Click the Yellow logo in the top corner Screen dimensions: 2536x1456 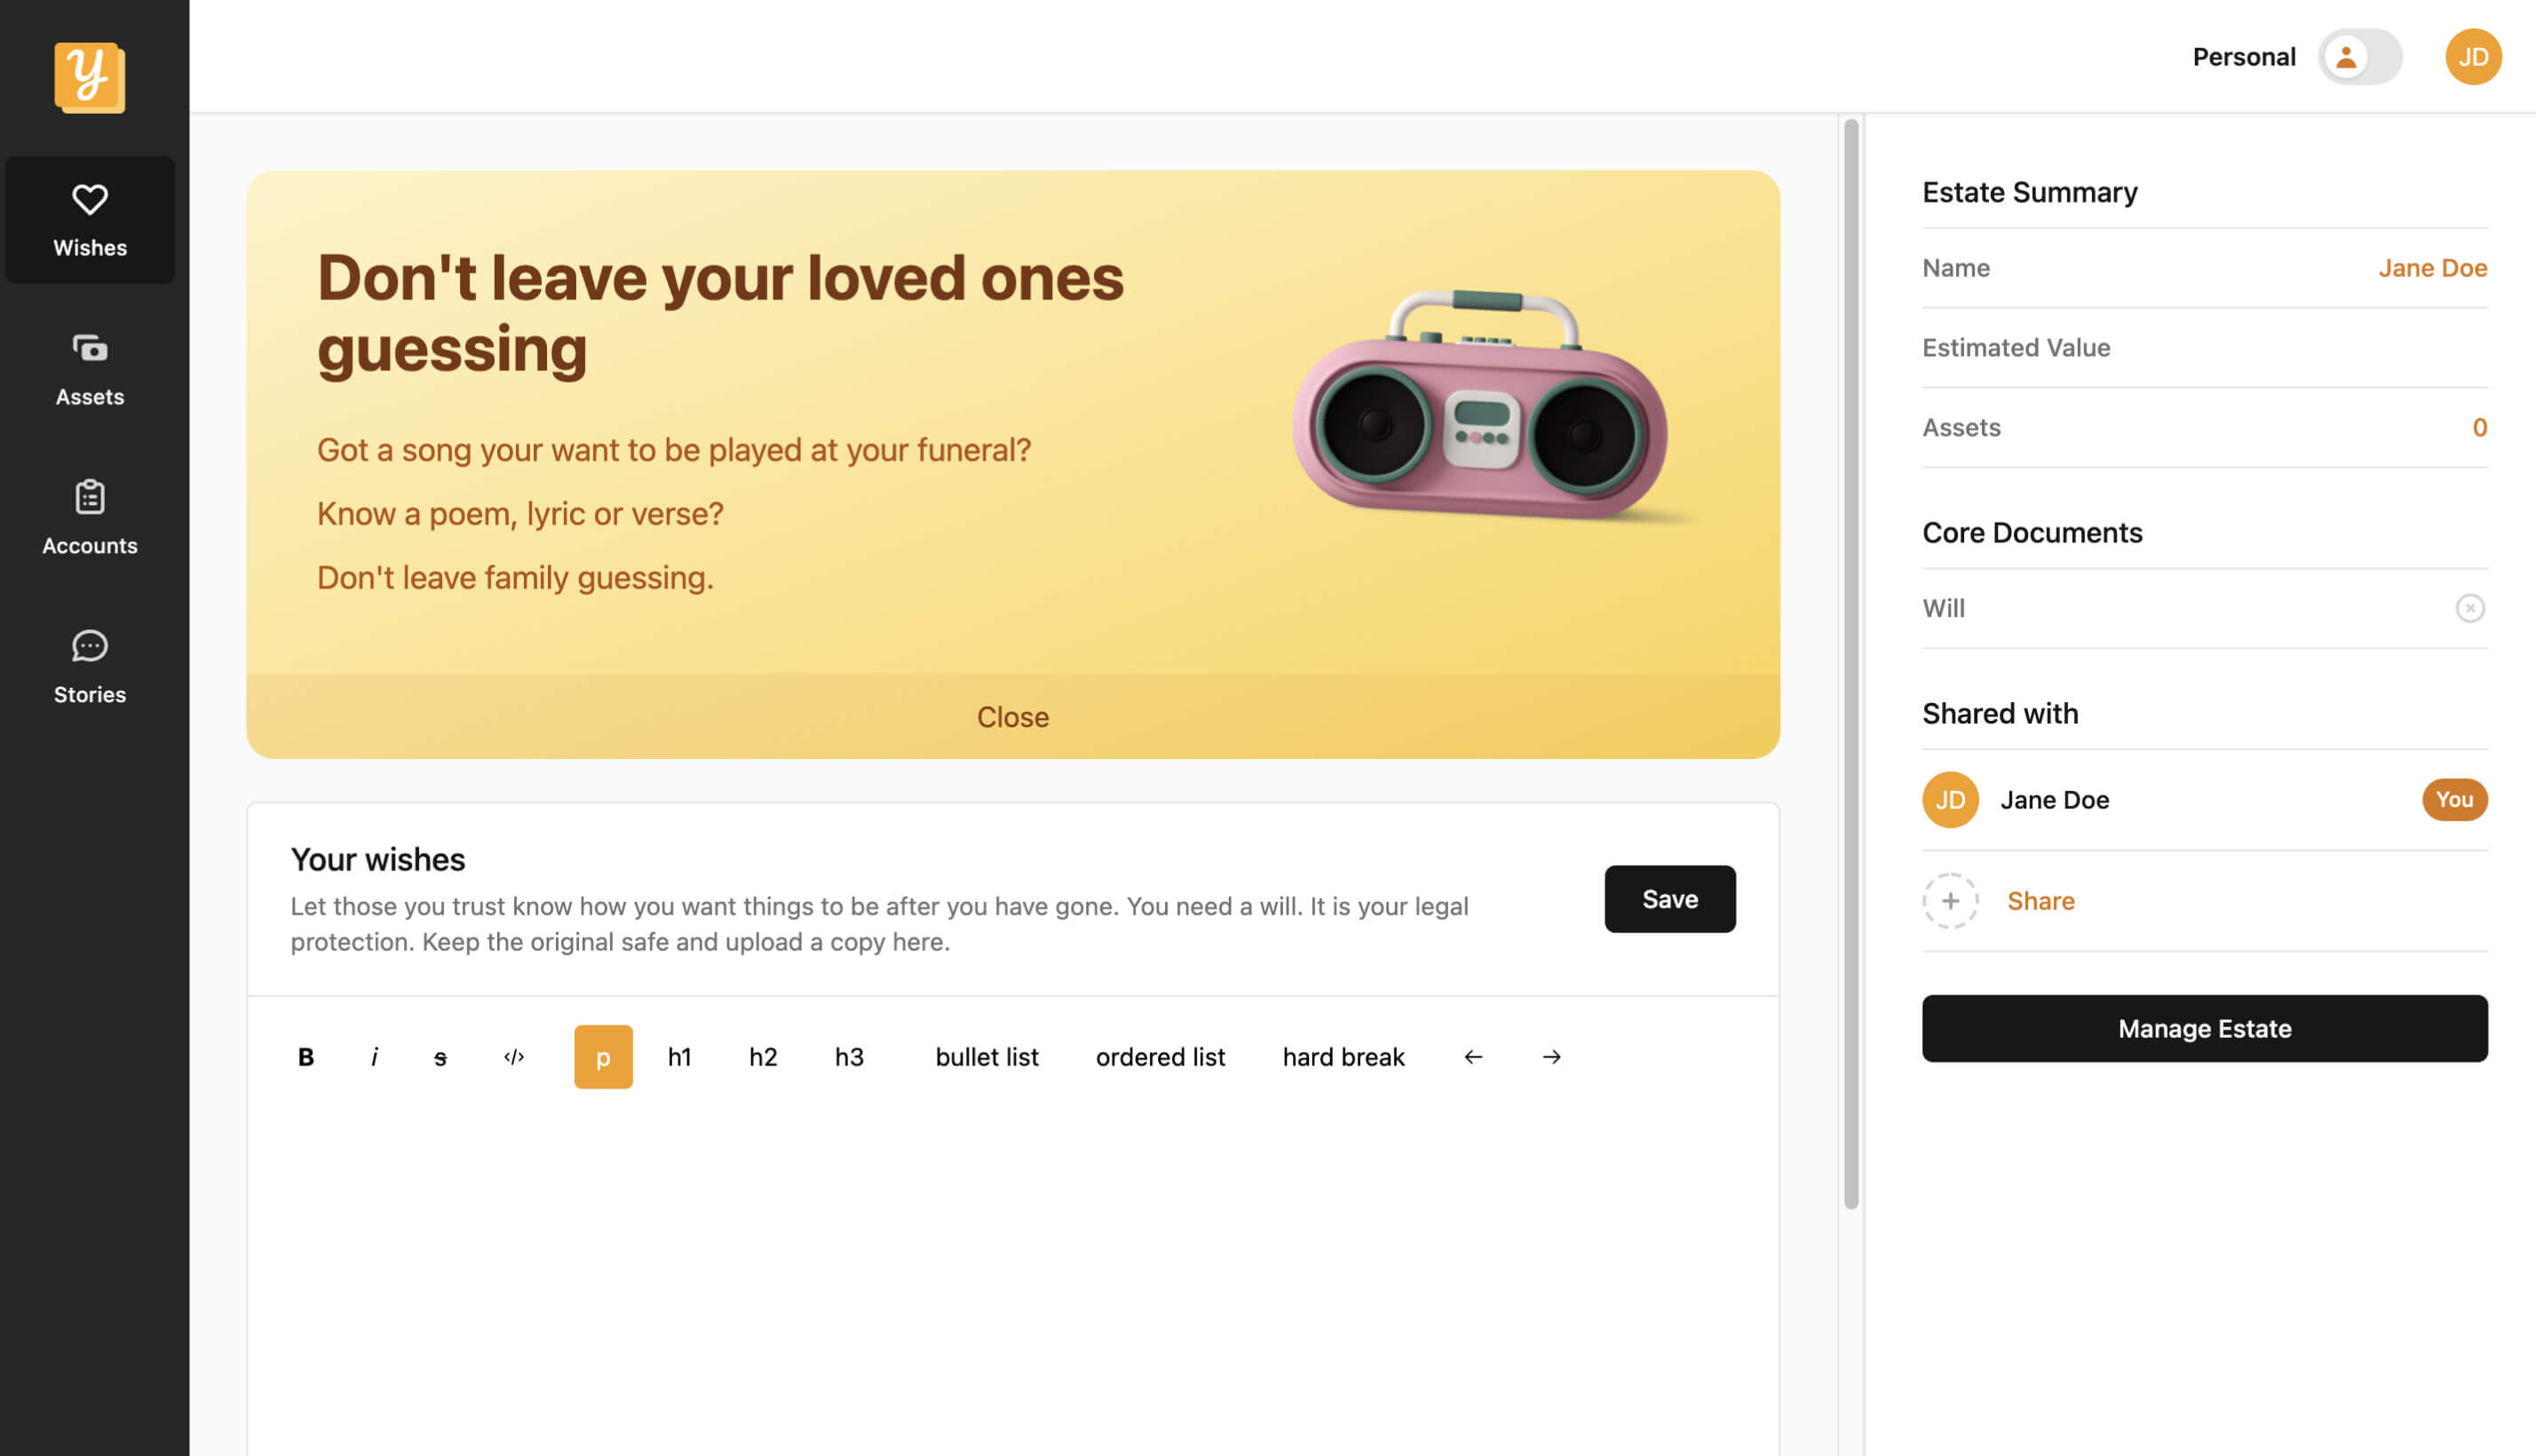(x=90, y=77)
